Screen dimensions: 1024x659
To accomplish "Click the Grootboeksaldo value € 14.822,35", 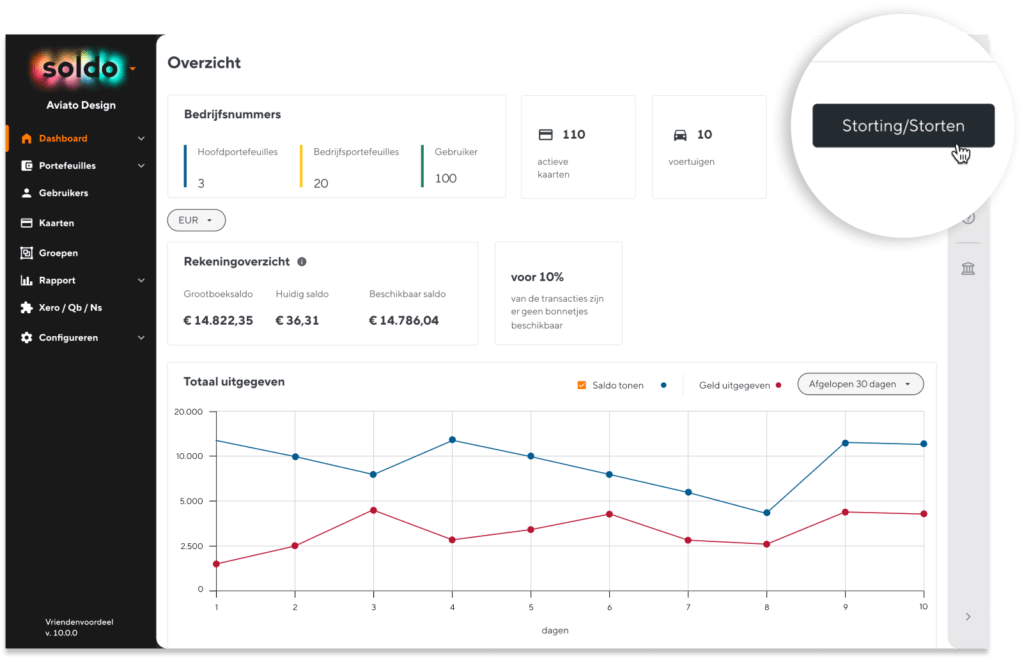I will pyautogui.click(x=218, y=321).
